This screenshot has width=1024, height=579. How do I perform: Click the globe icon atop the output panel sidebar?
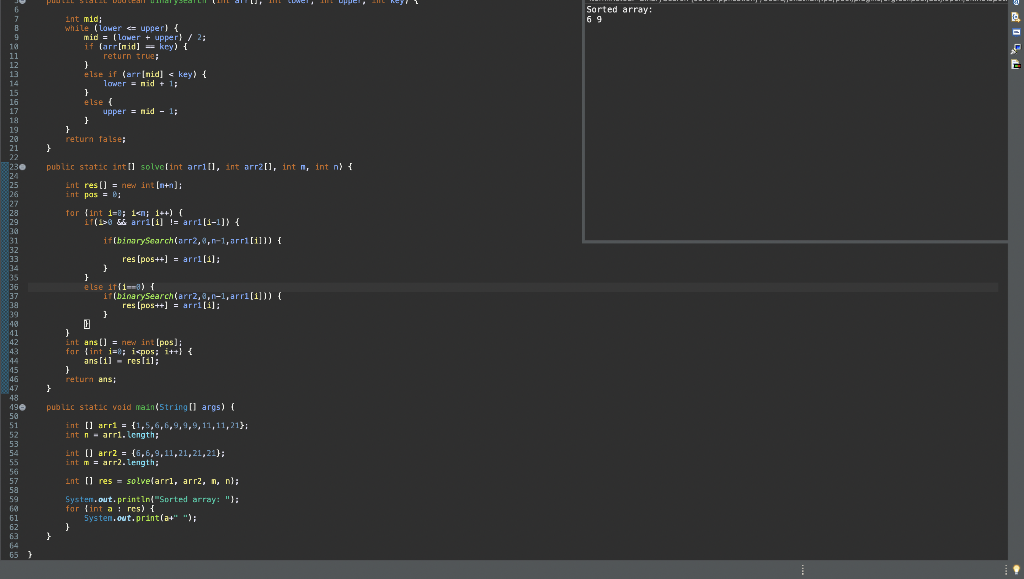[1016, 5]
